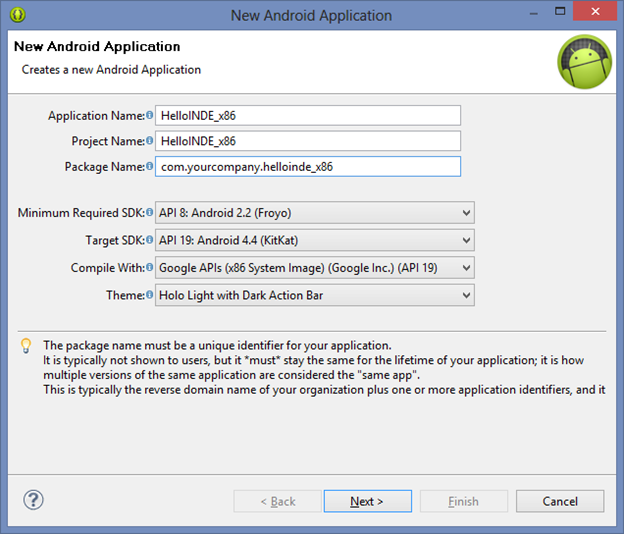Click into the Package Name field
624x534 pixels.
click(x=308, y=166)
